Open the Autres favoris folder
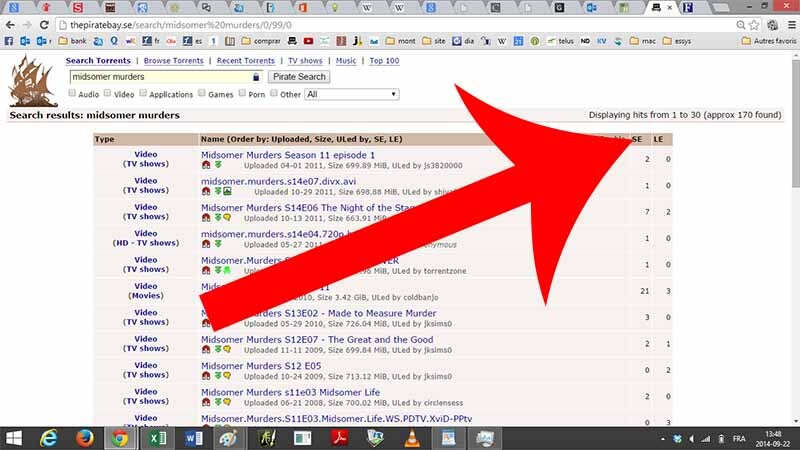The width and height of the screenshot is (800, 450). (769, 41)
